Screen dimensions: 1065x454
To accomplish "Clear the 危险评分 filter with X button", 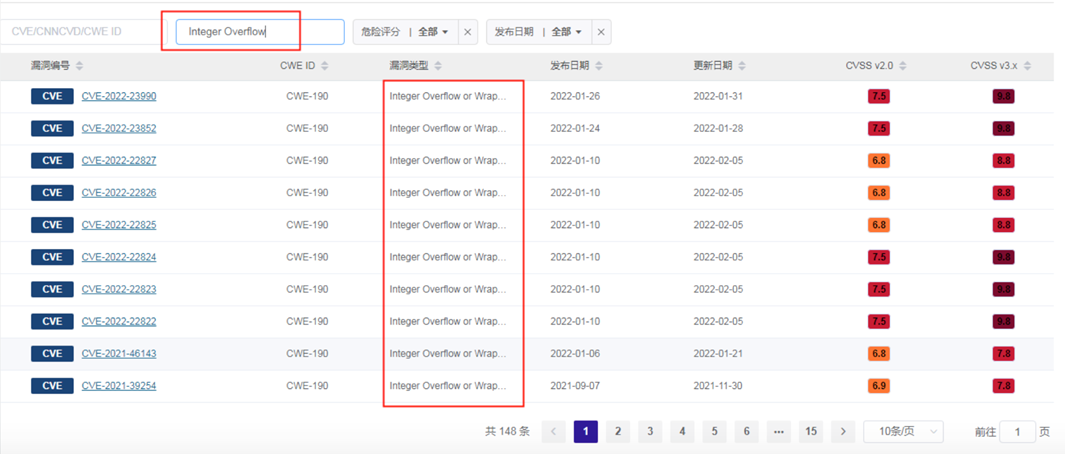I will pyautogui.click(x=467, y=32).
